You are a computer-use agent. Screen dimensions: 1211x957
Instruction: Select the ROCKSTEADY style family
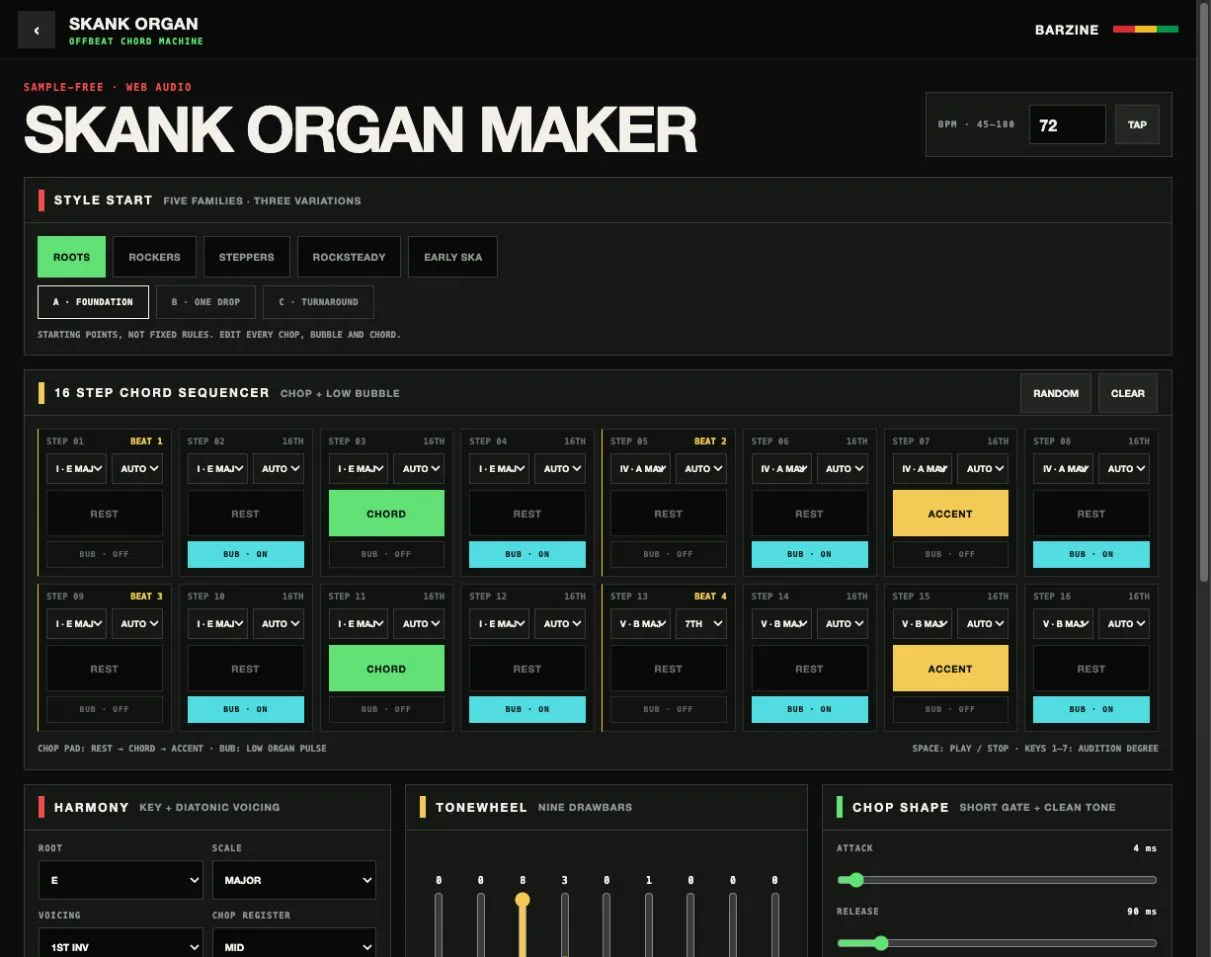pos(349,257)
